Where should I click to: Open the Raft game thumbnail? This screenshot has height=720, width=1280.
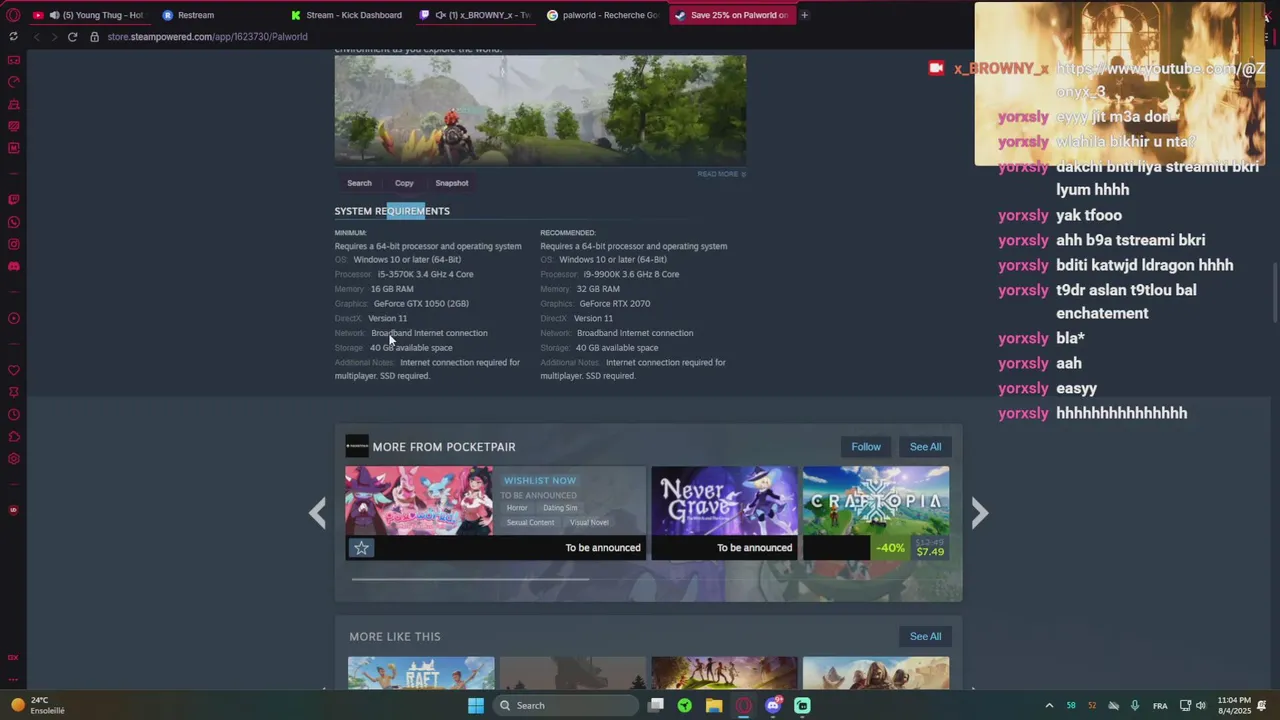coord(421,673)
